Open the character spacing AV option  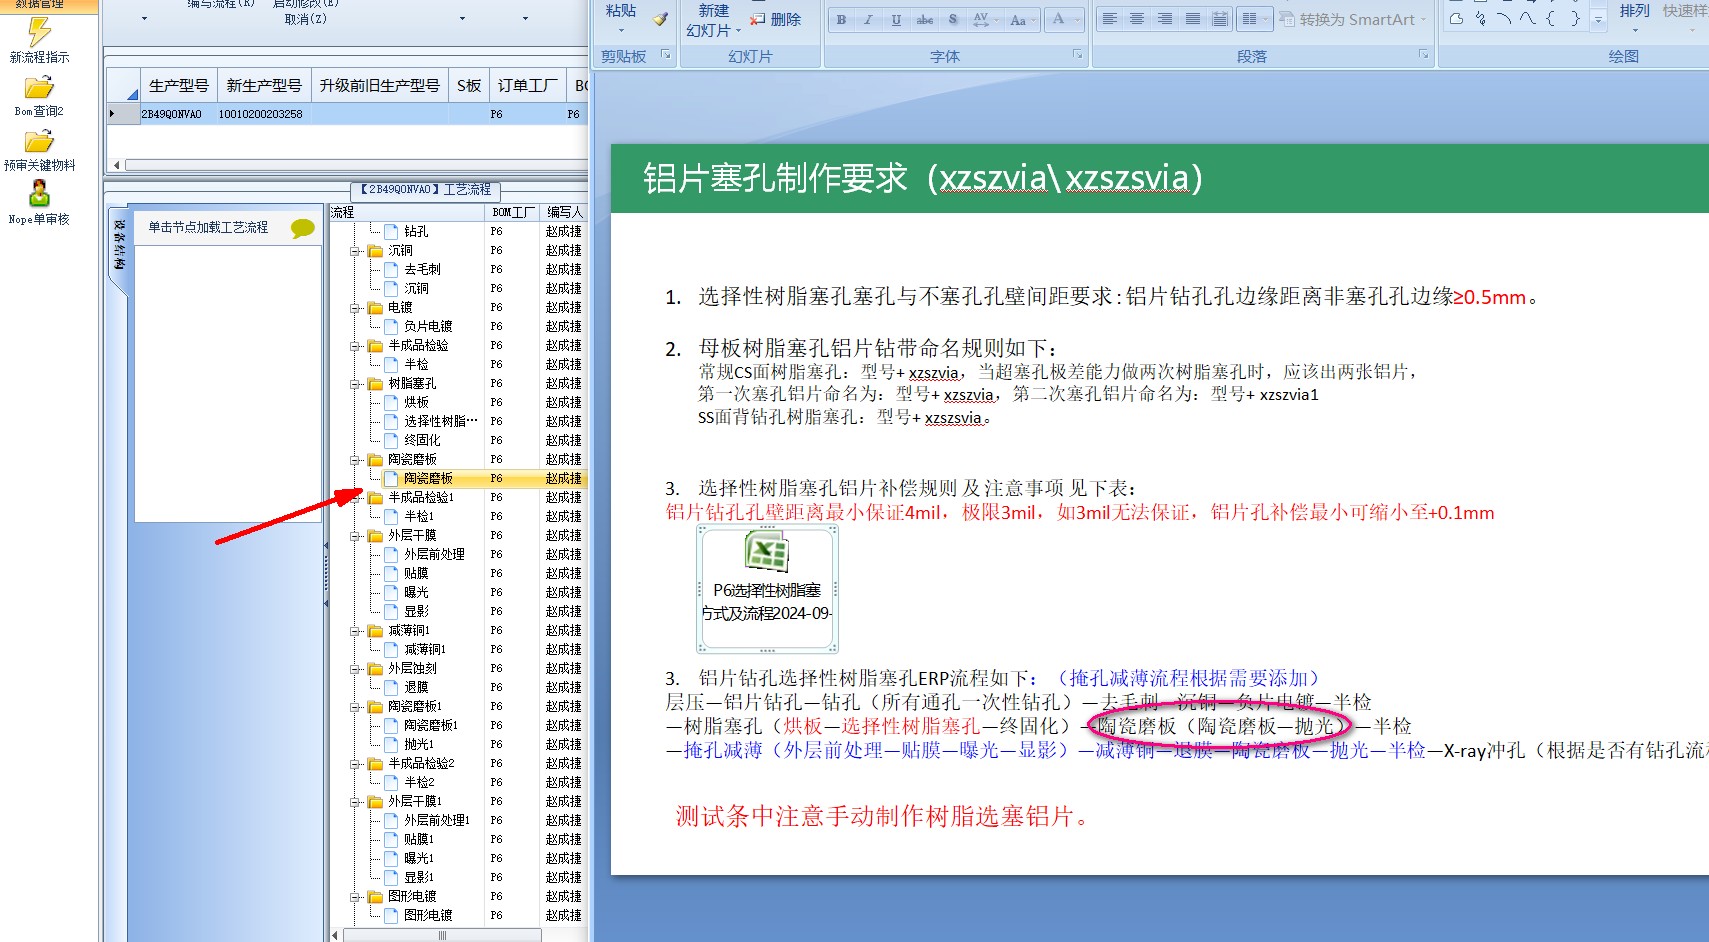[x=984, y=20]
